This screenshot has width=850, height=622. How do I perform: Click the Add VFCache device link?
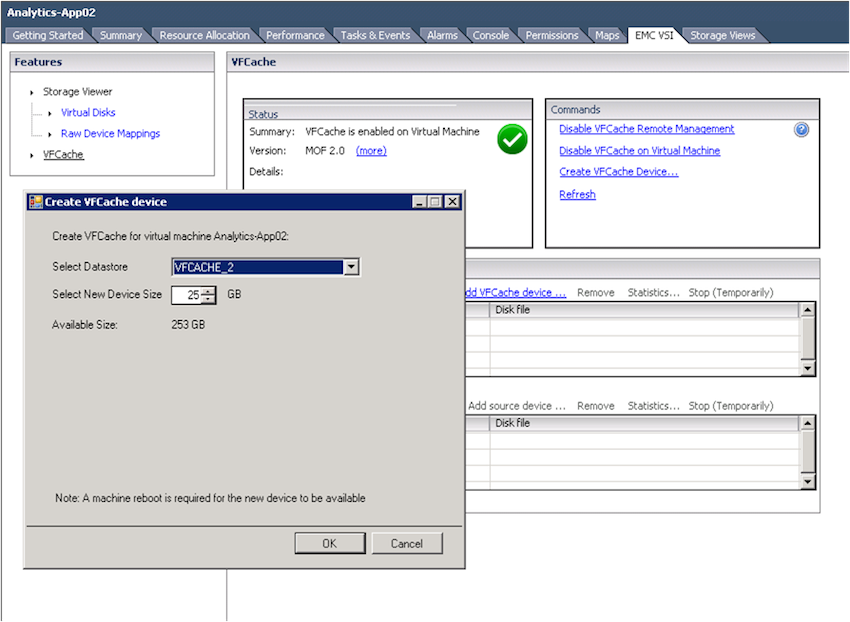[516, 293]
